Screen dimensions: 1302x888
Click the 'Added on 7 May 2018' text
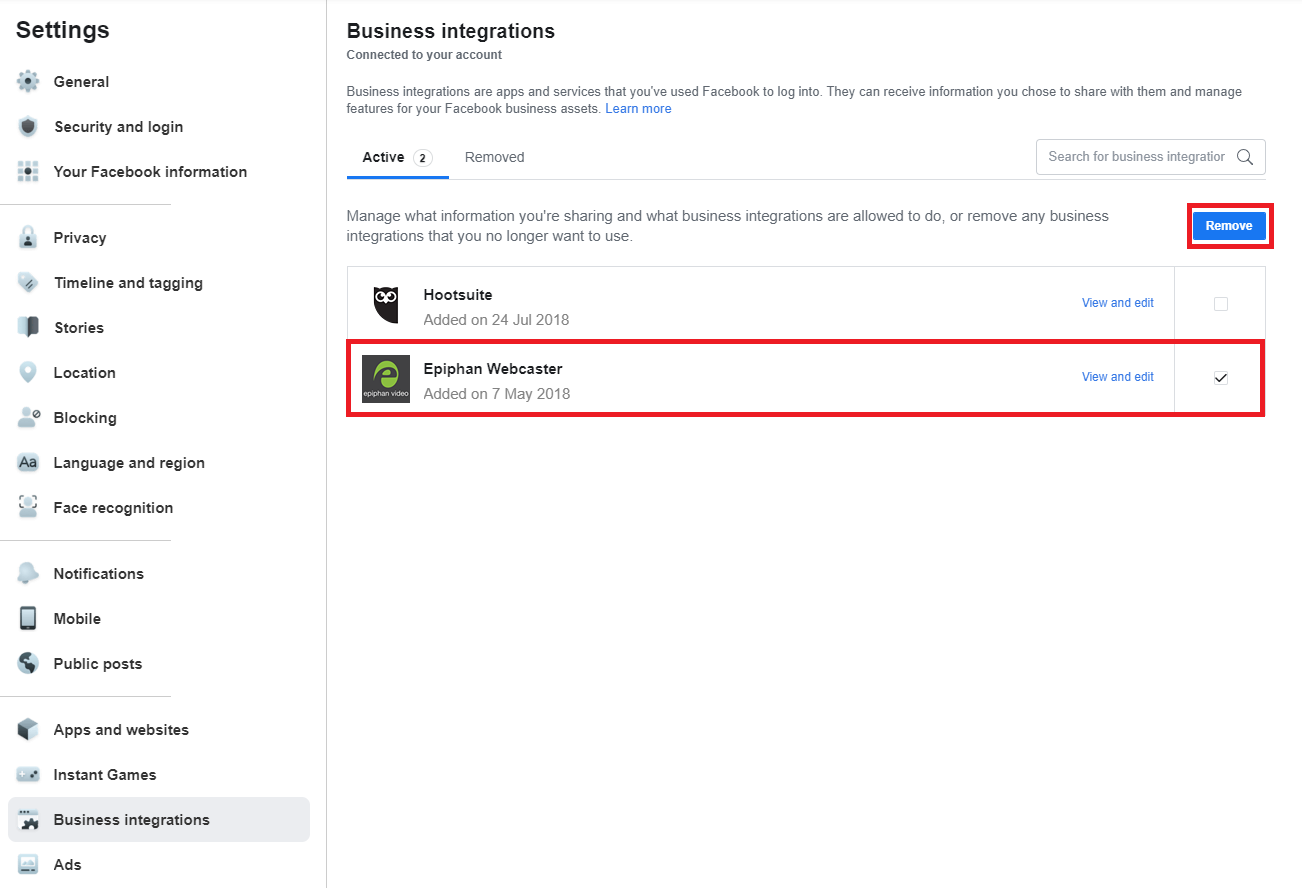coord(497,394)
